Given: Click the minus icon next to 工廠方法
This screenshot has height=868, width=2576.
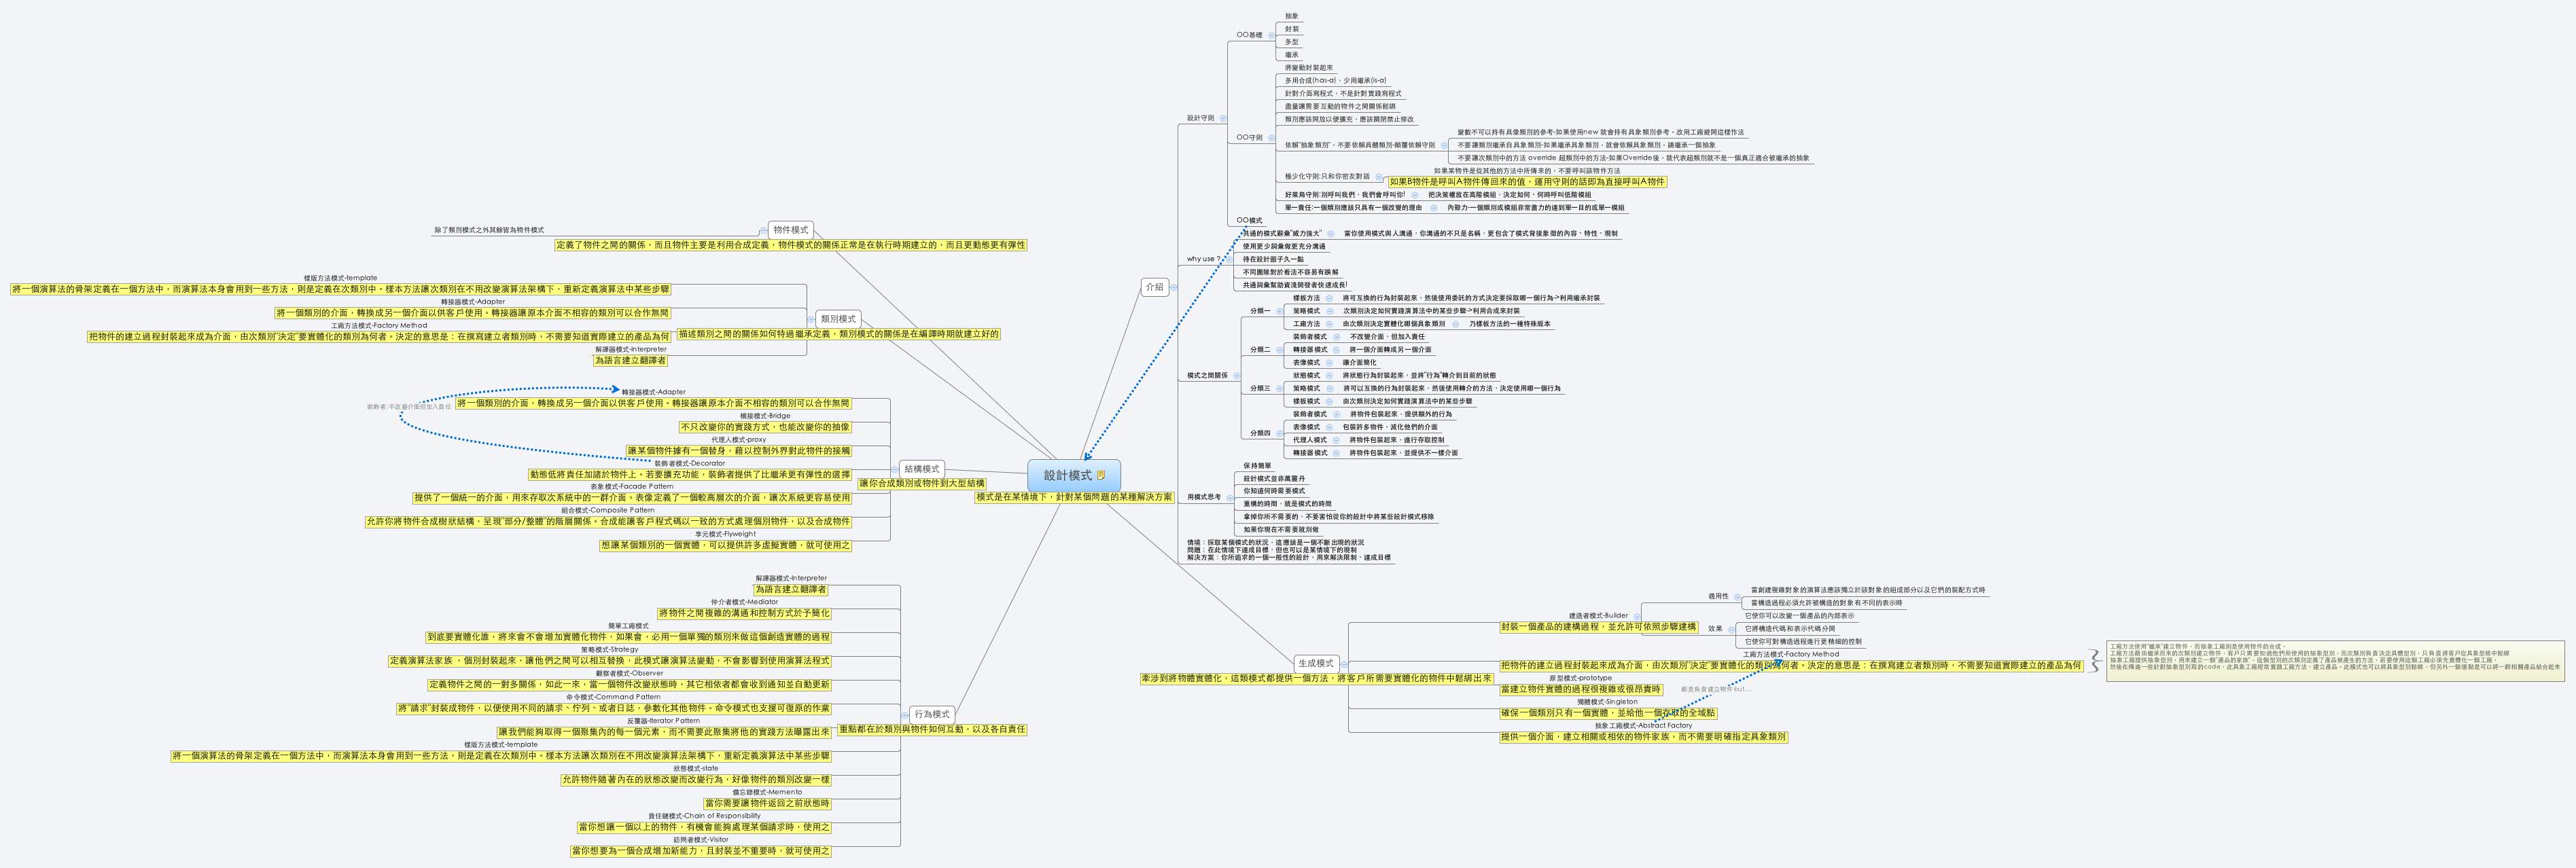Looking at the screenshot, I should coord(1330,324).
